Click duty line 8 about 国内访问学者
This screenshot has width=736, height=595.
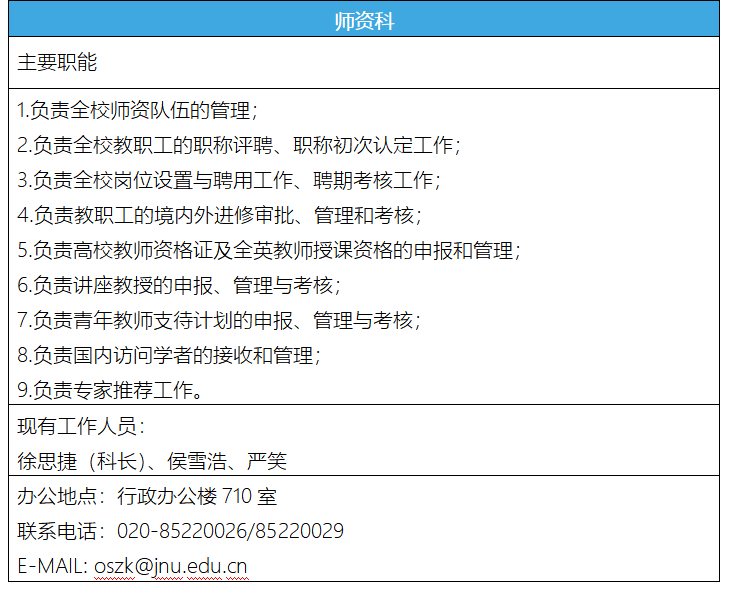[x=169, y=355]
